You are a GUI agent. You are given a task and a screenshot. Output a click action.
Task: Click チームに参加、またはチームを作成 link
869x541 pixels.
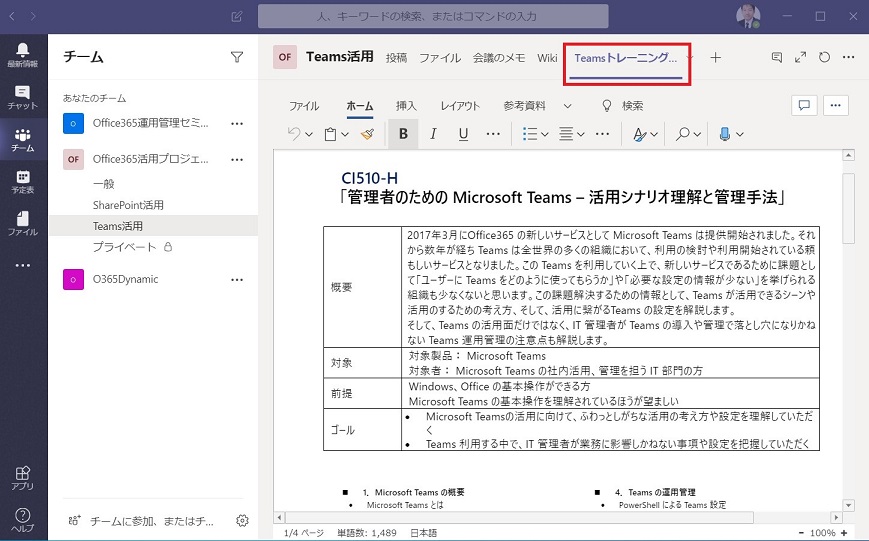(x=151, y=521)
